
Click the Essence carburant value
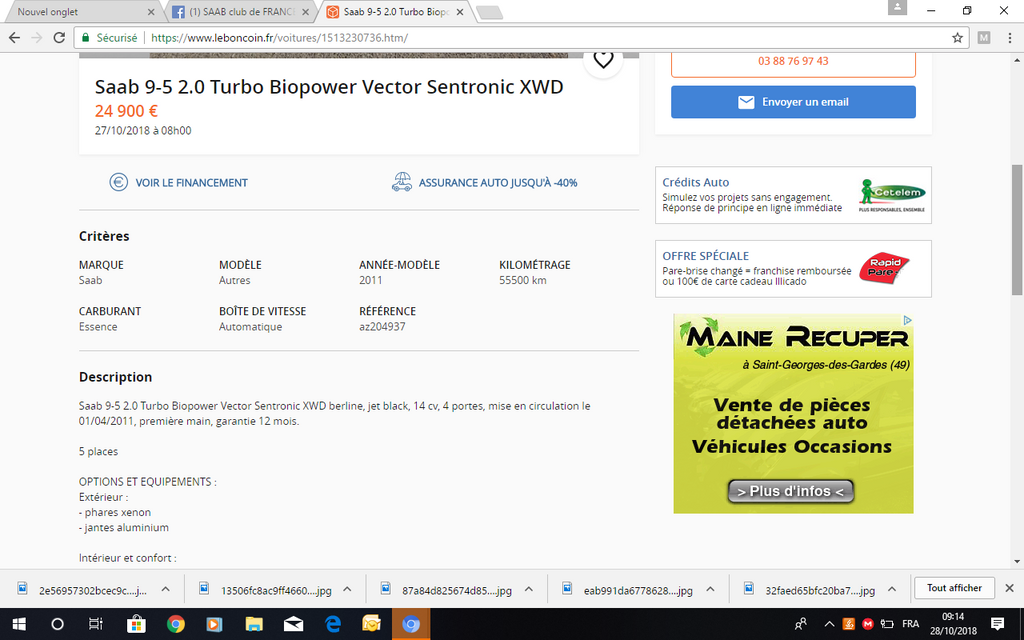[98, 327]
